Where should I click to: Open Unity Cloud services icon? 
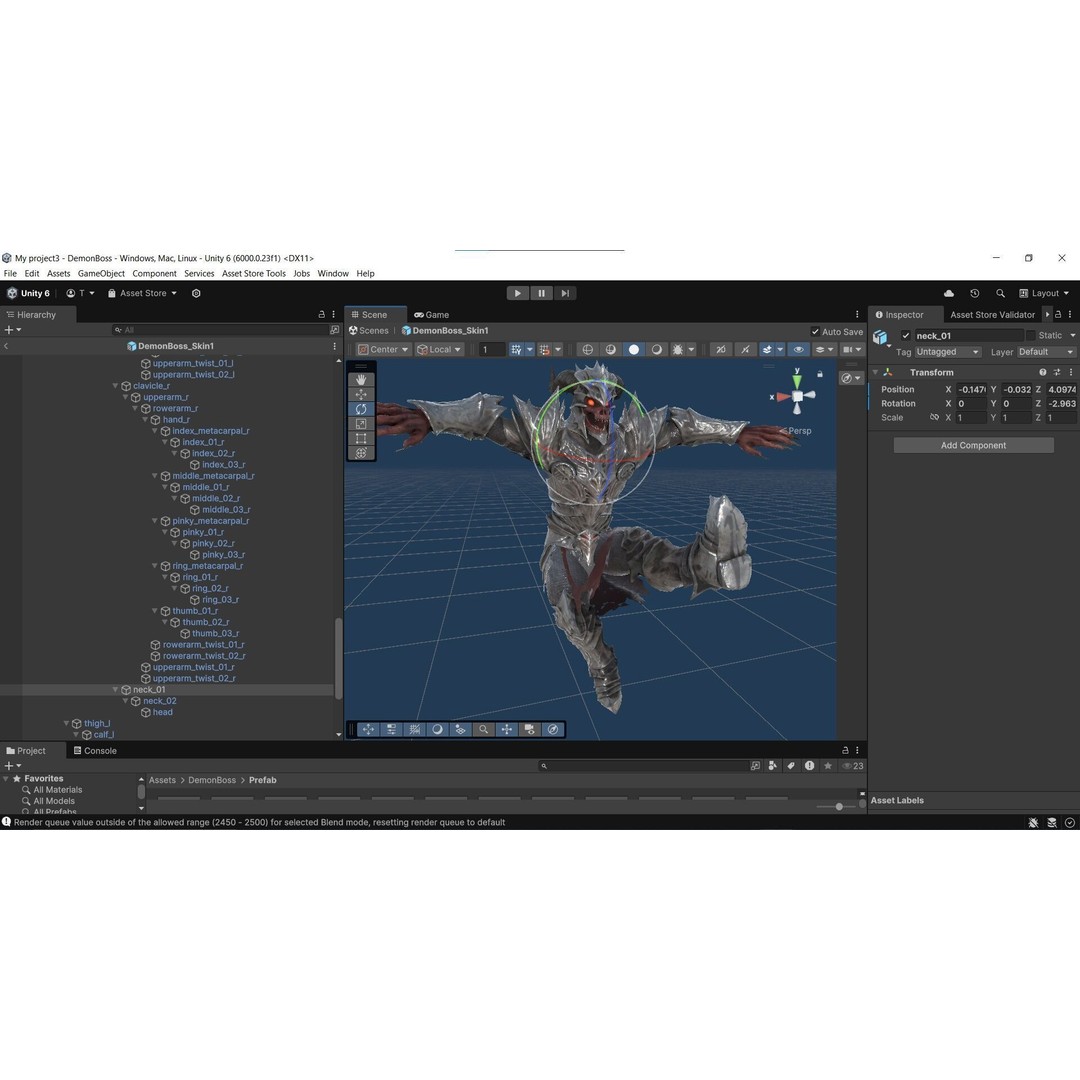[949, 293]
